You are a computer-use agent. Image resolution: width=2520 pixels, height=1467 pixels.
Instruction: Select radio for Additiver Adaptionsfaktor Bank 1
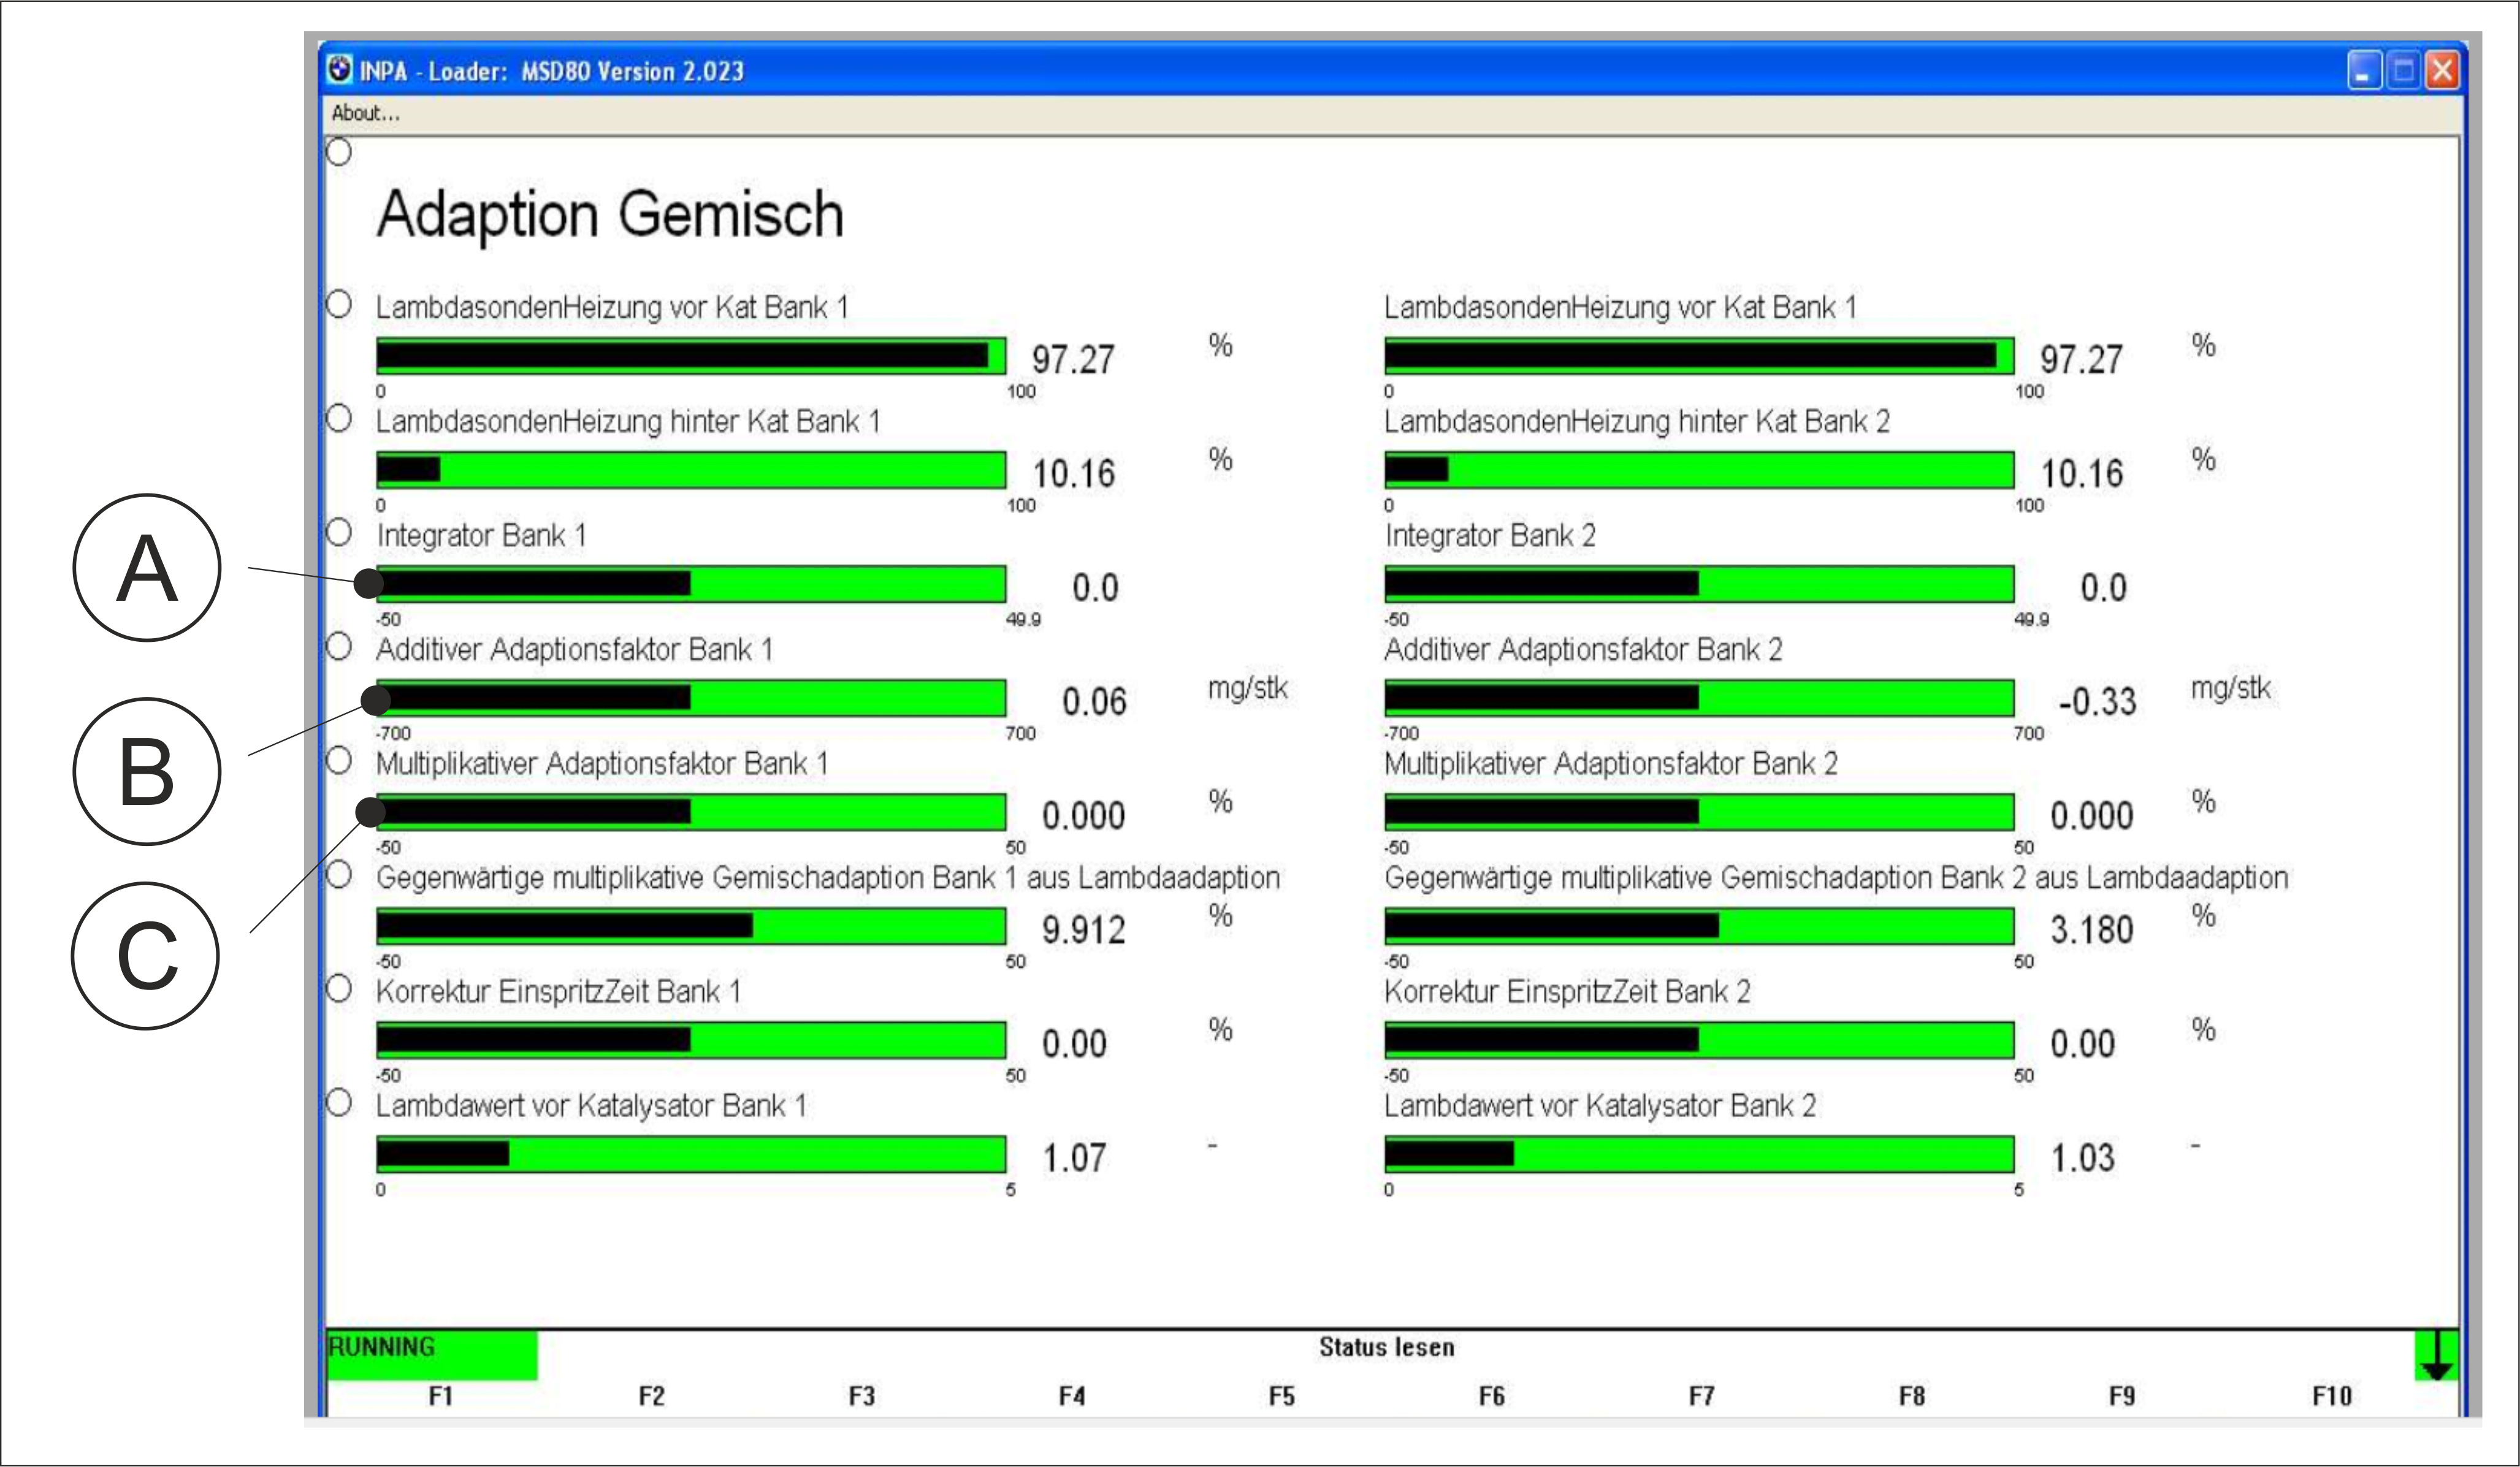click(339, 646)
